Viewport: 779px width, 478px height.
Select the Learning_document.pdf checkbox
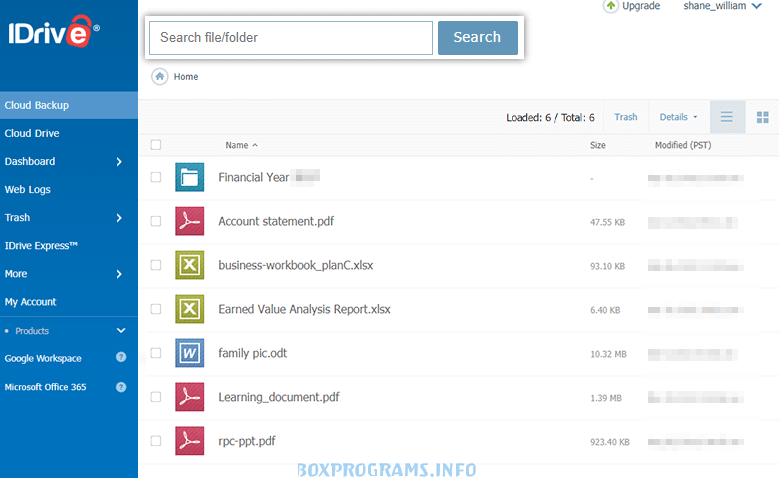pos(155,397)
